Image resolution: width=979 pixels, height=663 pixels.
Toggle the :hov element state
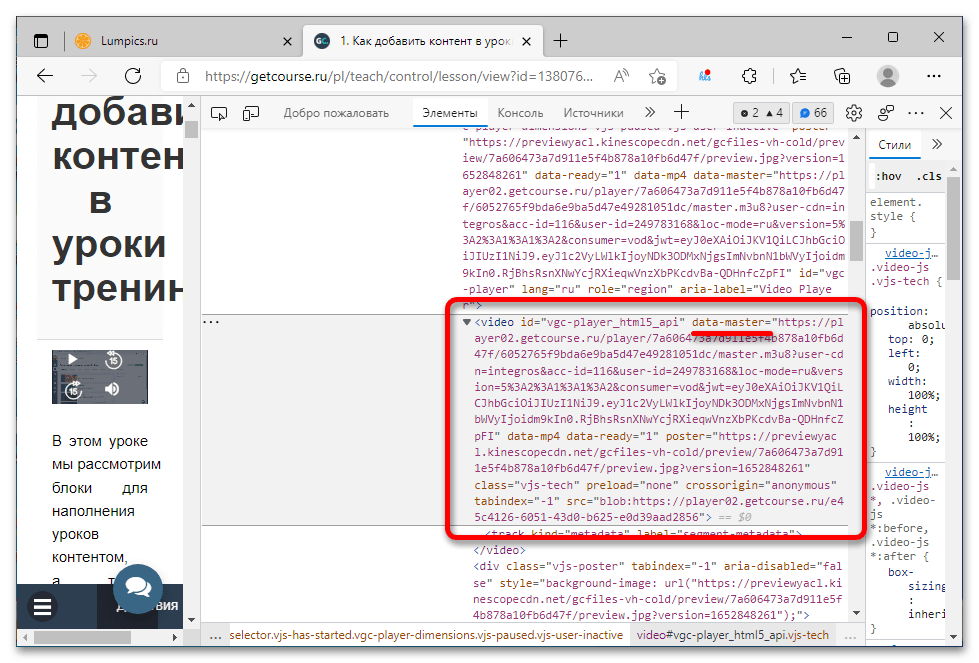click(x=888, y=176)
